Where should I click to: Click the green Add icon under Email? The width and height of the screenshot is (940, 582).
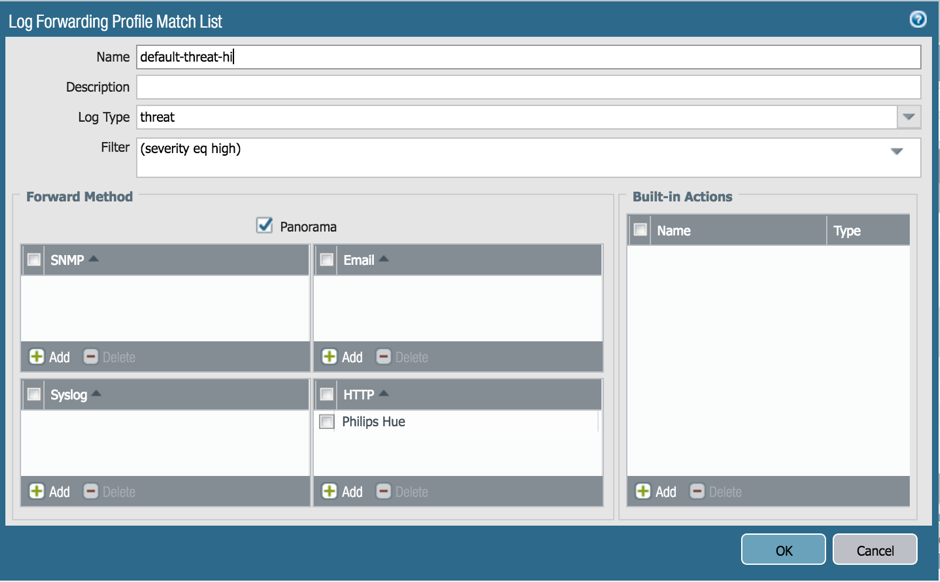tap(329, 357)
